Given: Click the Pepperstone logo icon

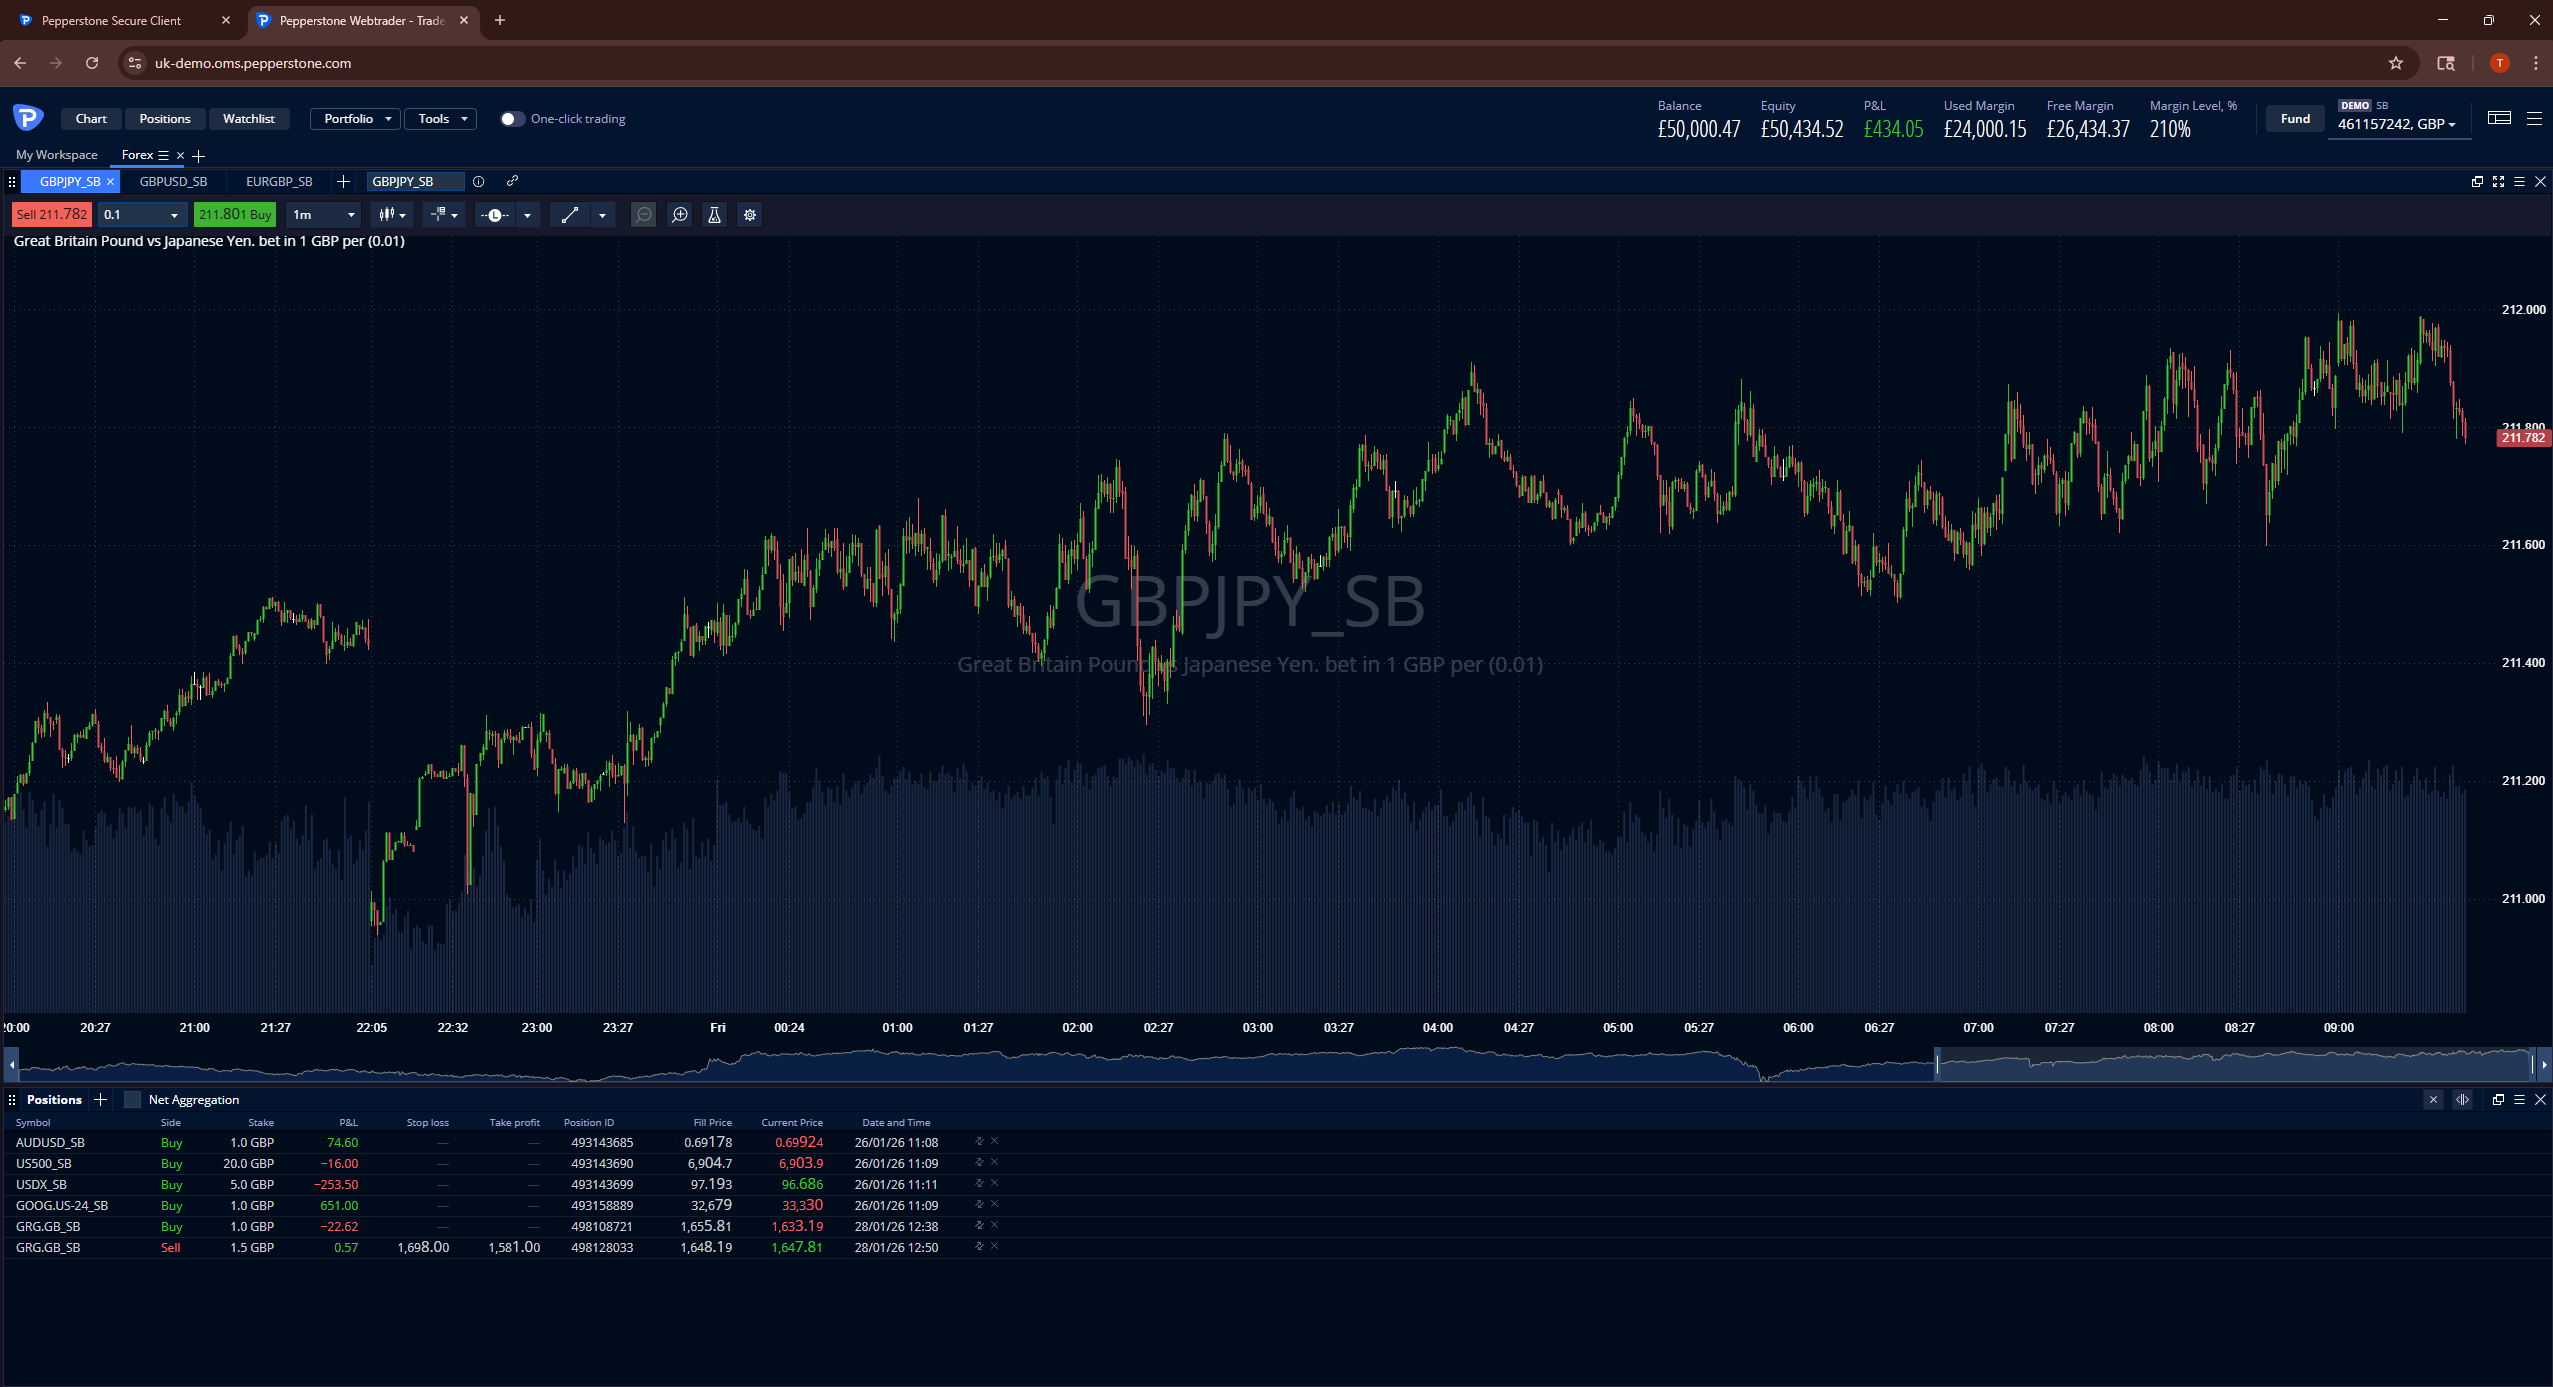Looking at the screenshot, I should (x=28, y=118).
